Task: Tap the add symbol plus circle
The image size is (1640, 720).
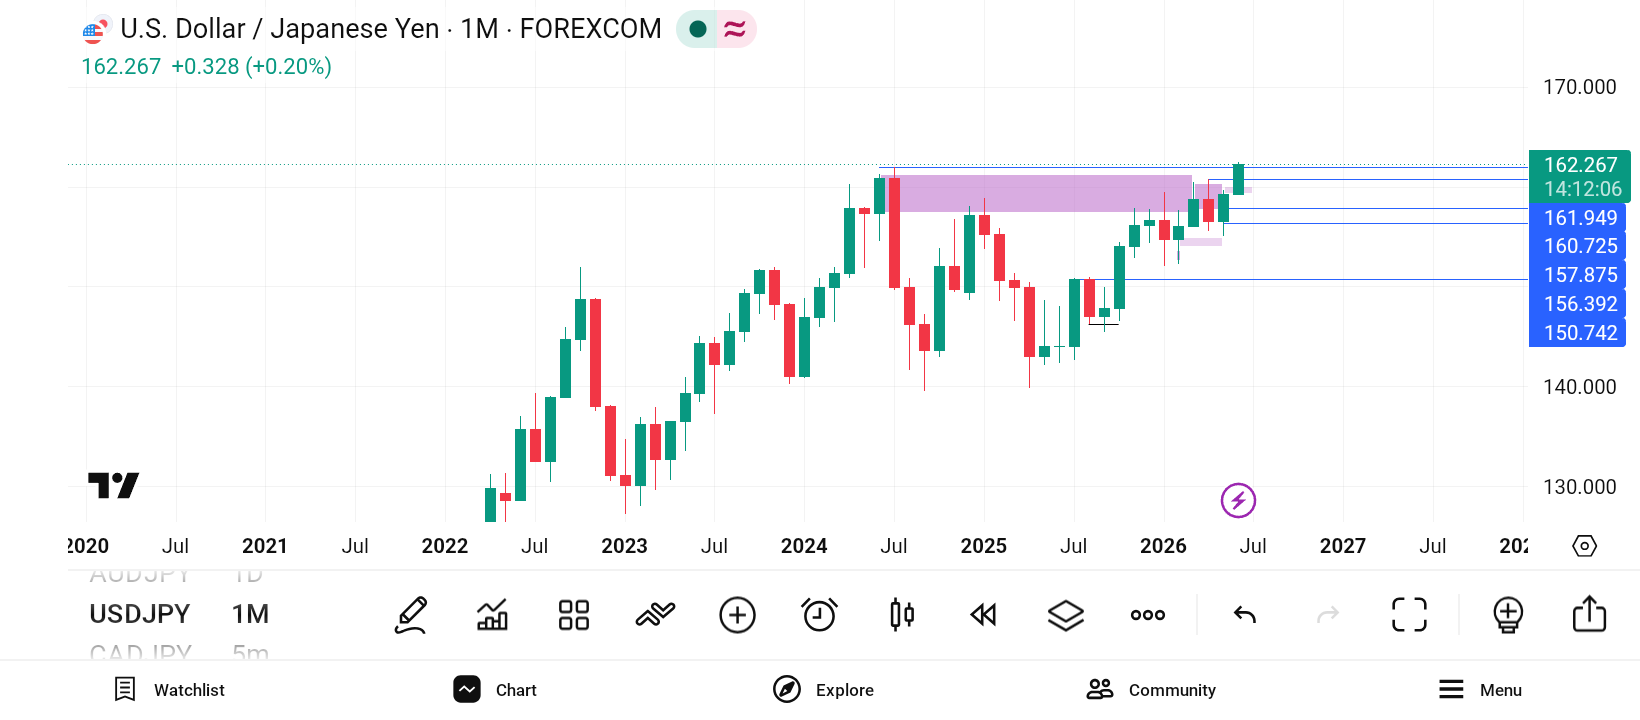Action: click(x=738, y=615)
